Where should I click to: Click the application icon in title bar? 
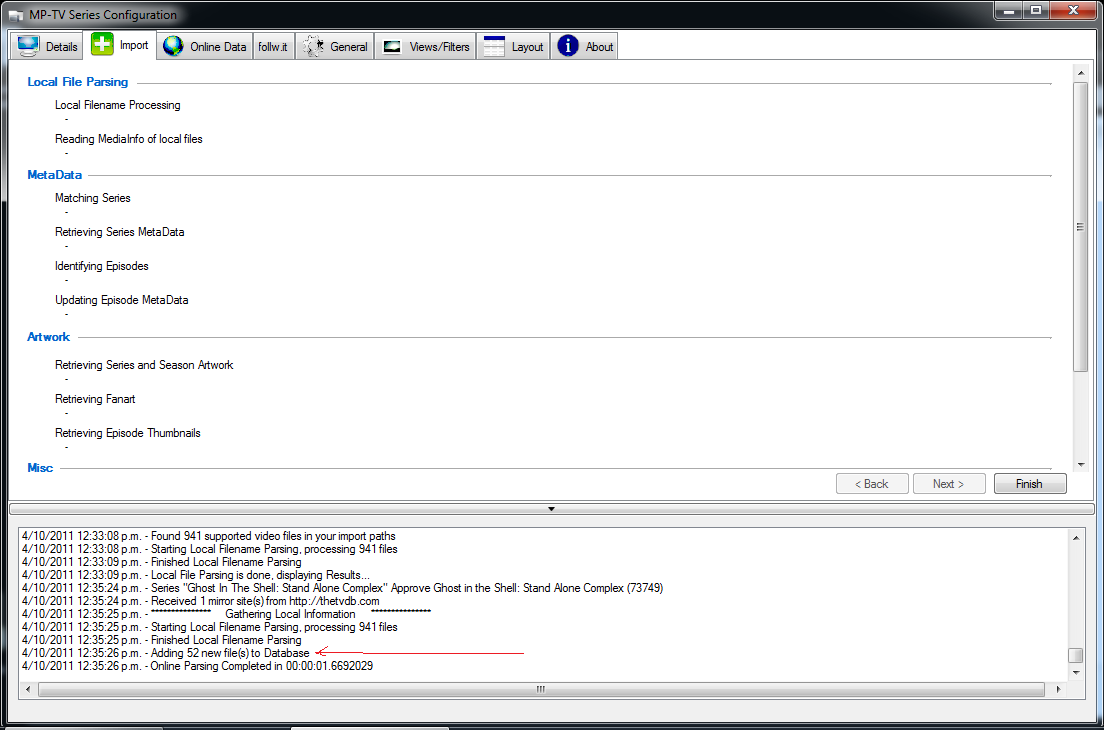[15, 15]
